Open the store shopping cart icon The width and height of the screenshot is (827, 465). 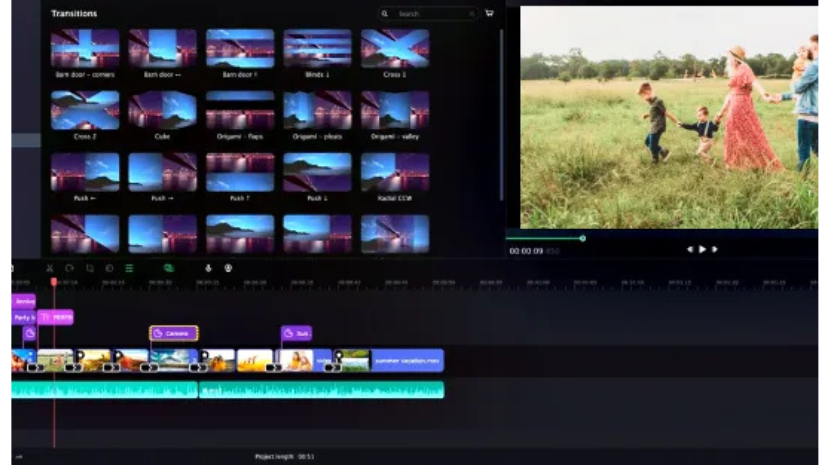[x=489, y=14]
